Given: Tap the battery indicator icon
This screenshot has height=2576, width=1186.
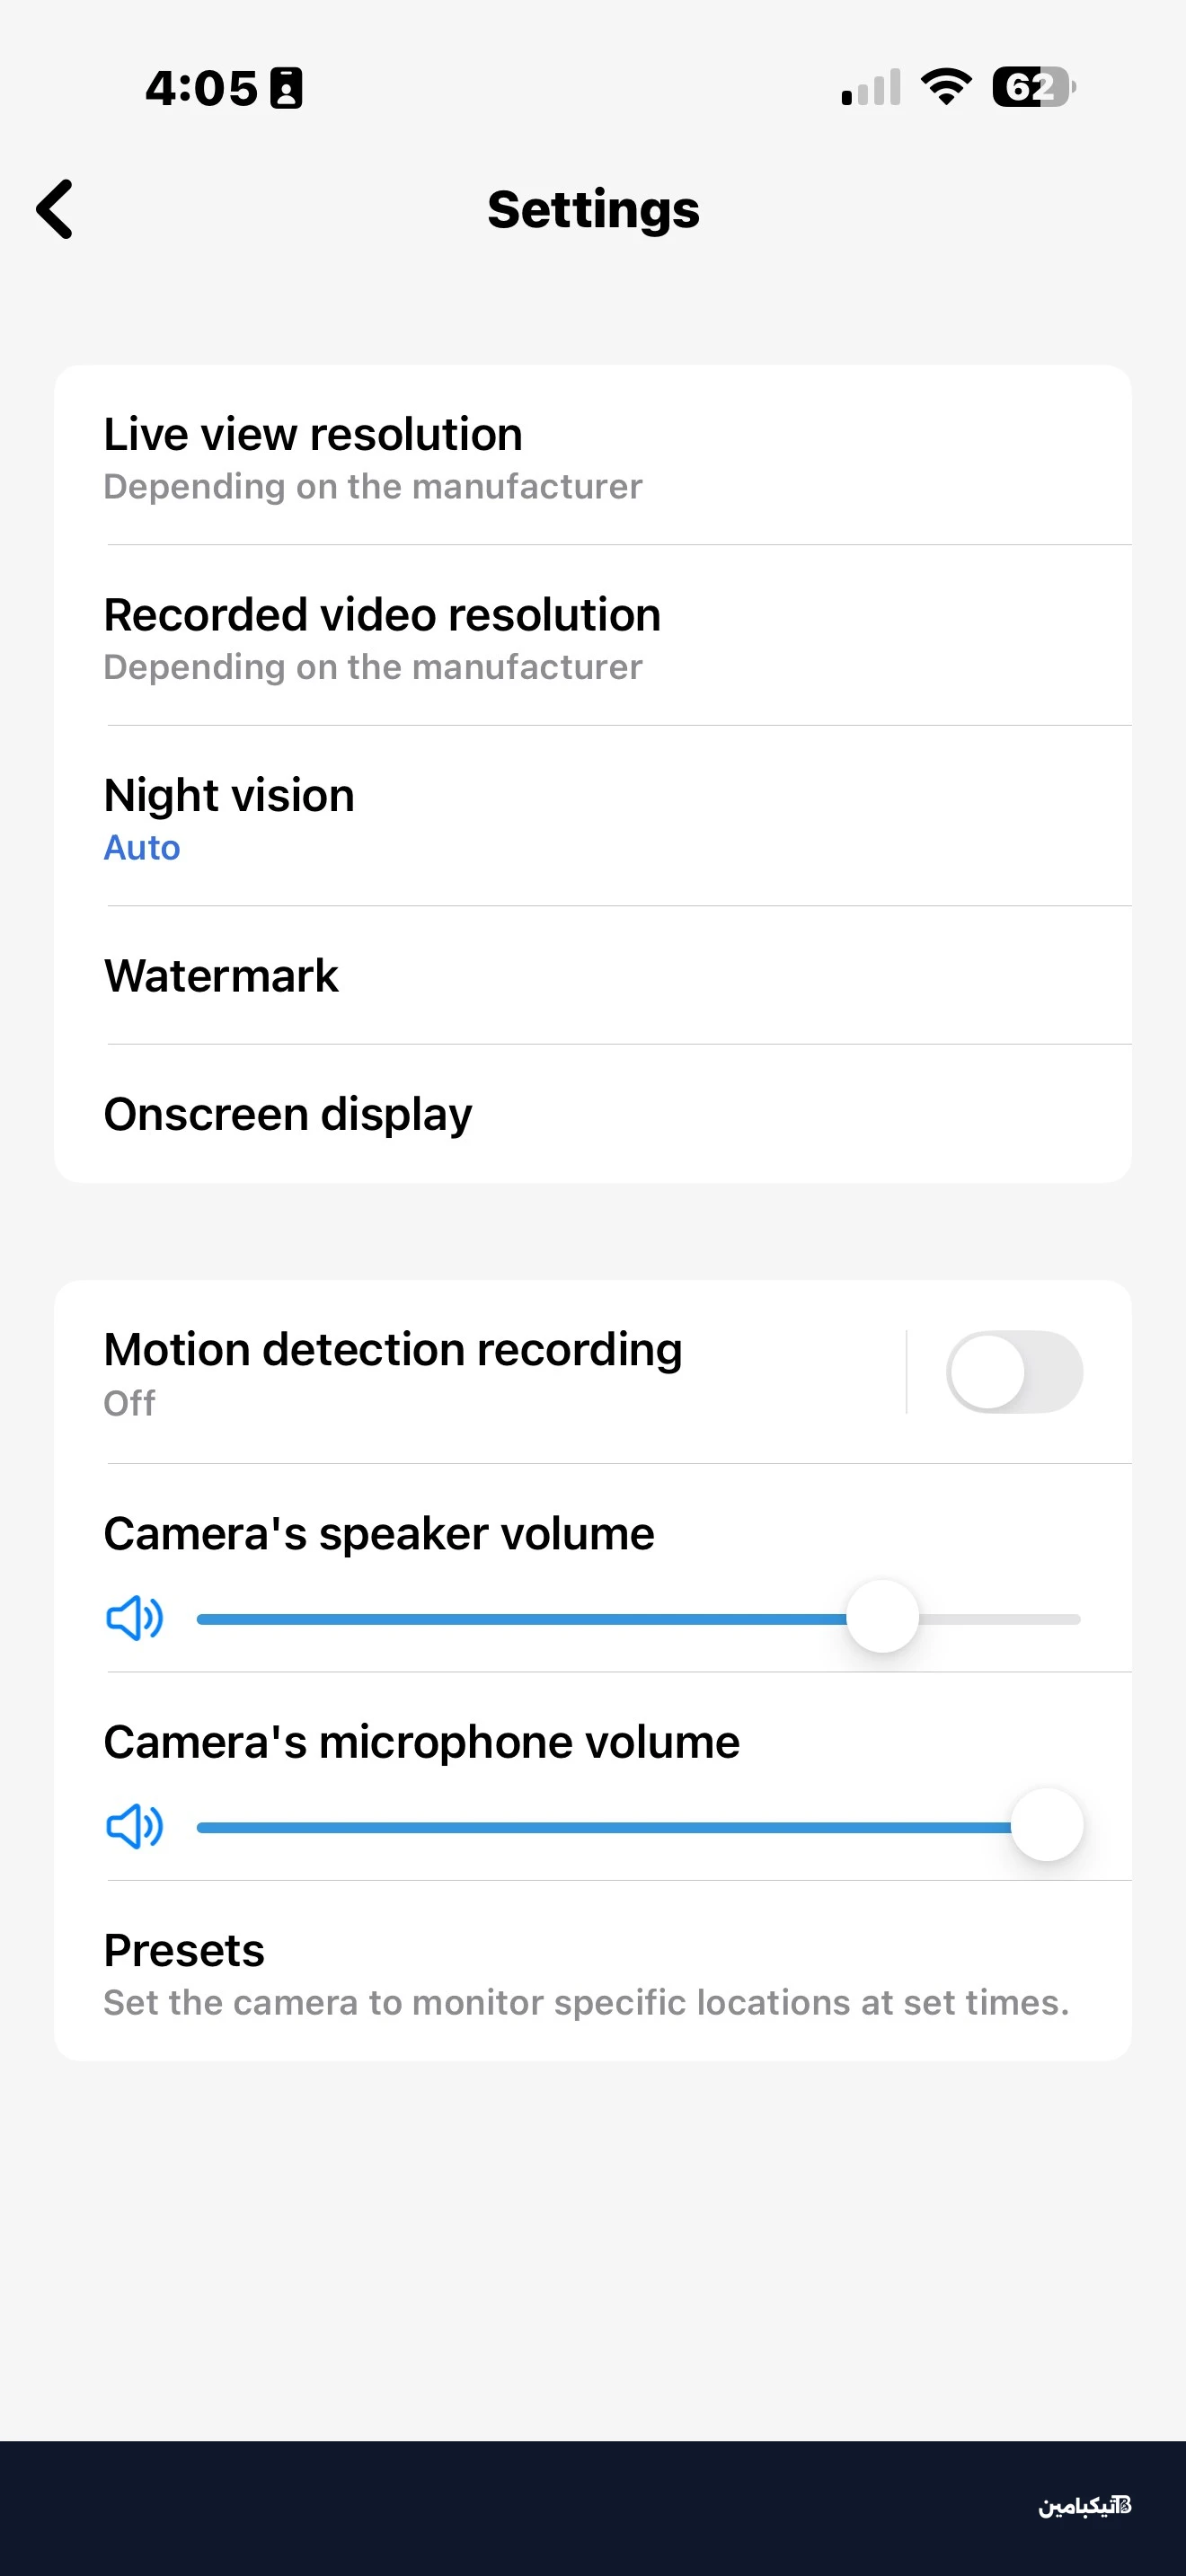Looking at the screenshot, I should [1033, 87].
